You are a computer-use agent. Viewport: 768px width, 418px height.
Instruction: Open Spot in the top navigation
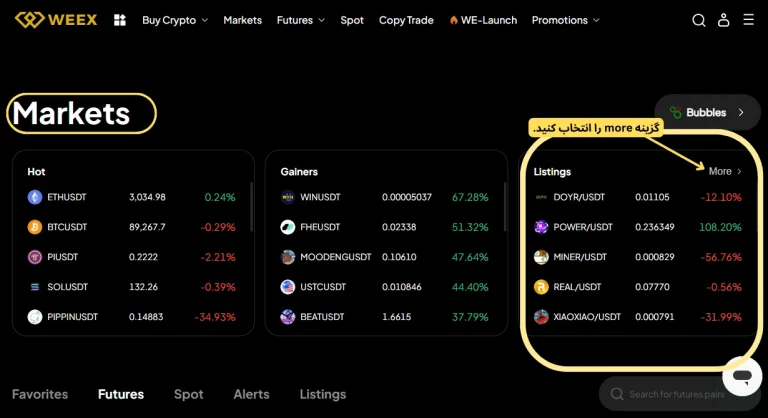352,20
